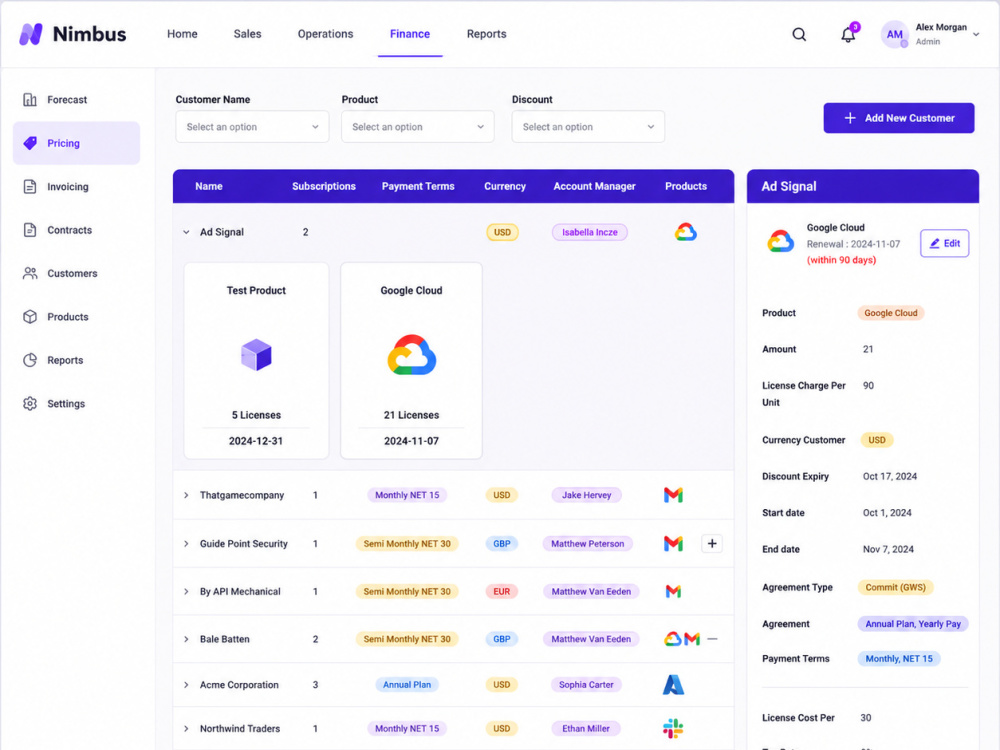Click the Account Manager column header

[x=594, y=186]
